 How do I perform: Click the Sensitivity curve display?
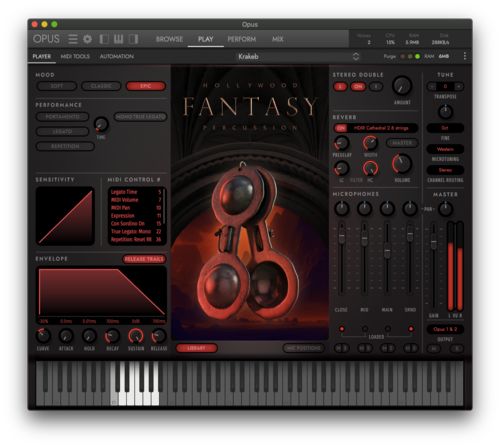tap(65, 216)
